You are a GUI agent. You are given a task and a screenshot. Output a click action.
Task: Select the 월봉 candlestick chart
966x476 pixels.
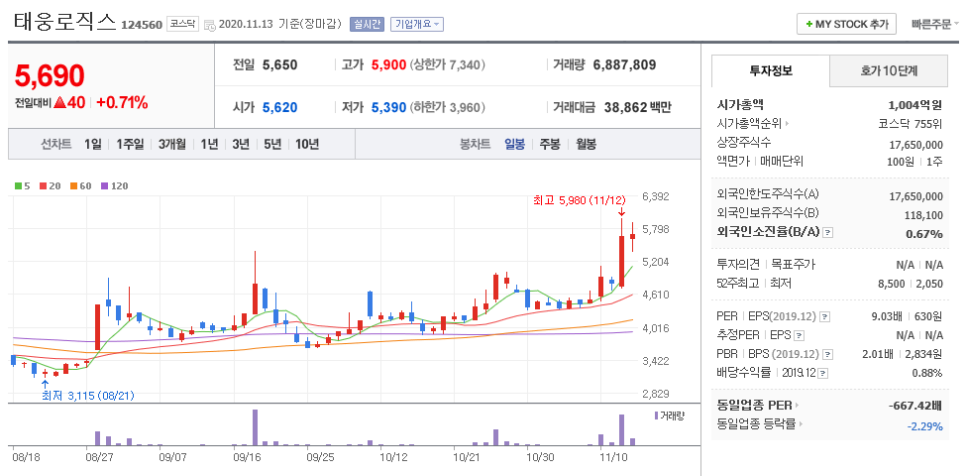586,145
